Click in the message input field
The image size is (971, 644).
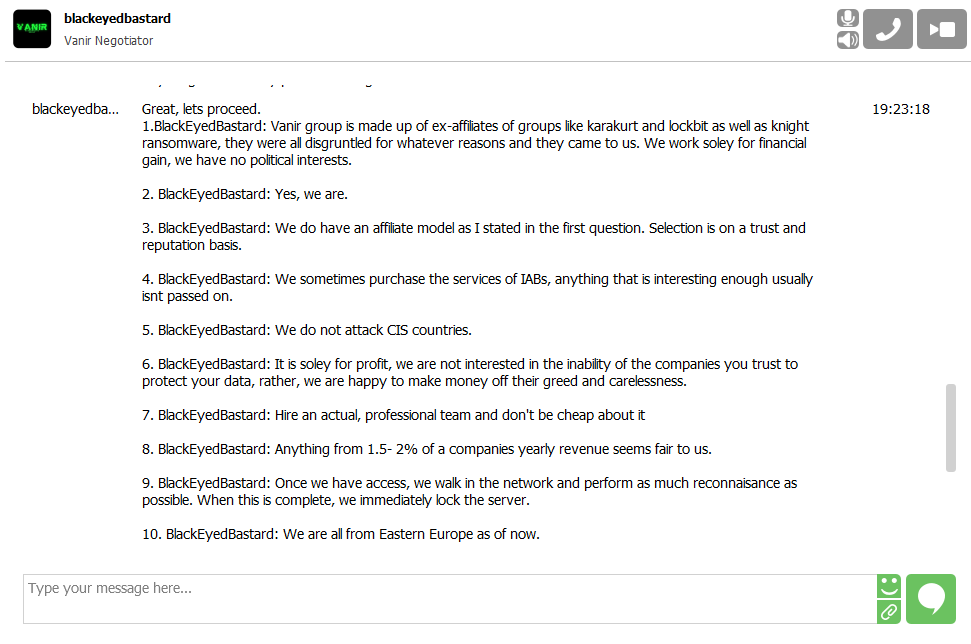[x=448, y=598]
